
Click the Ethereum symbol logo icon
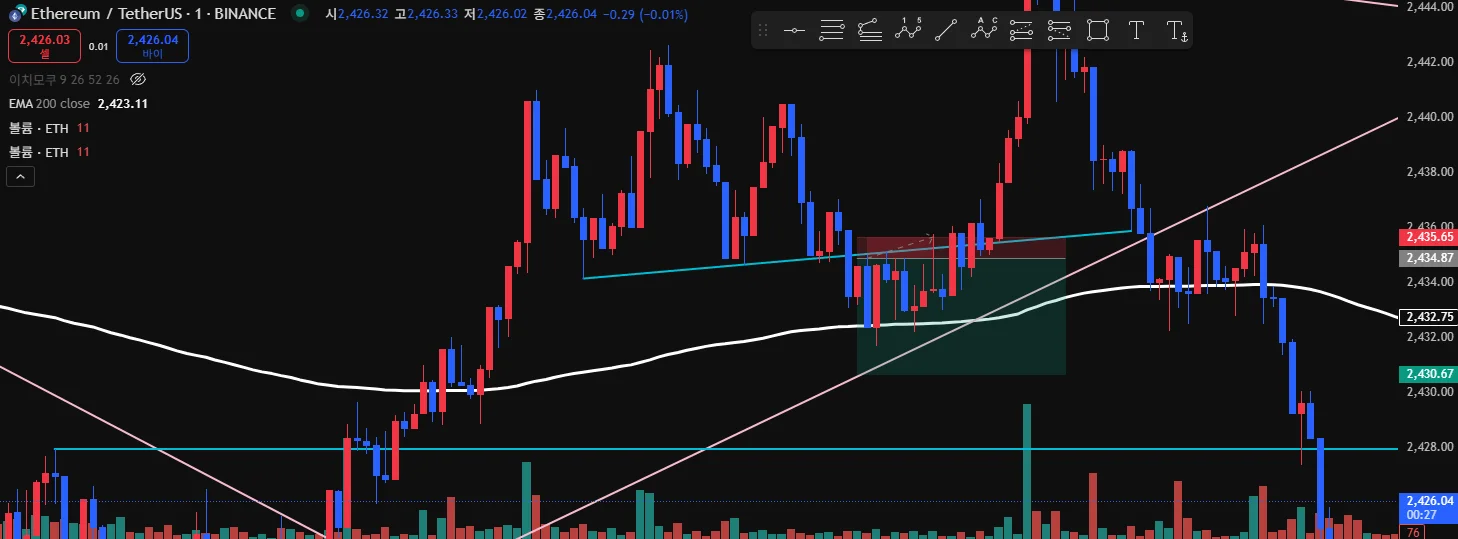pos(17,14)
